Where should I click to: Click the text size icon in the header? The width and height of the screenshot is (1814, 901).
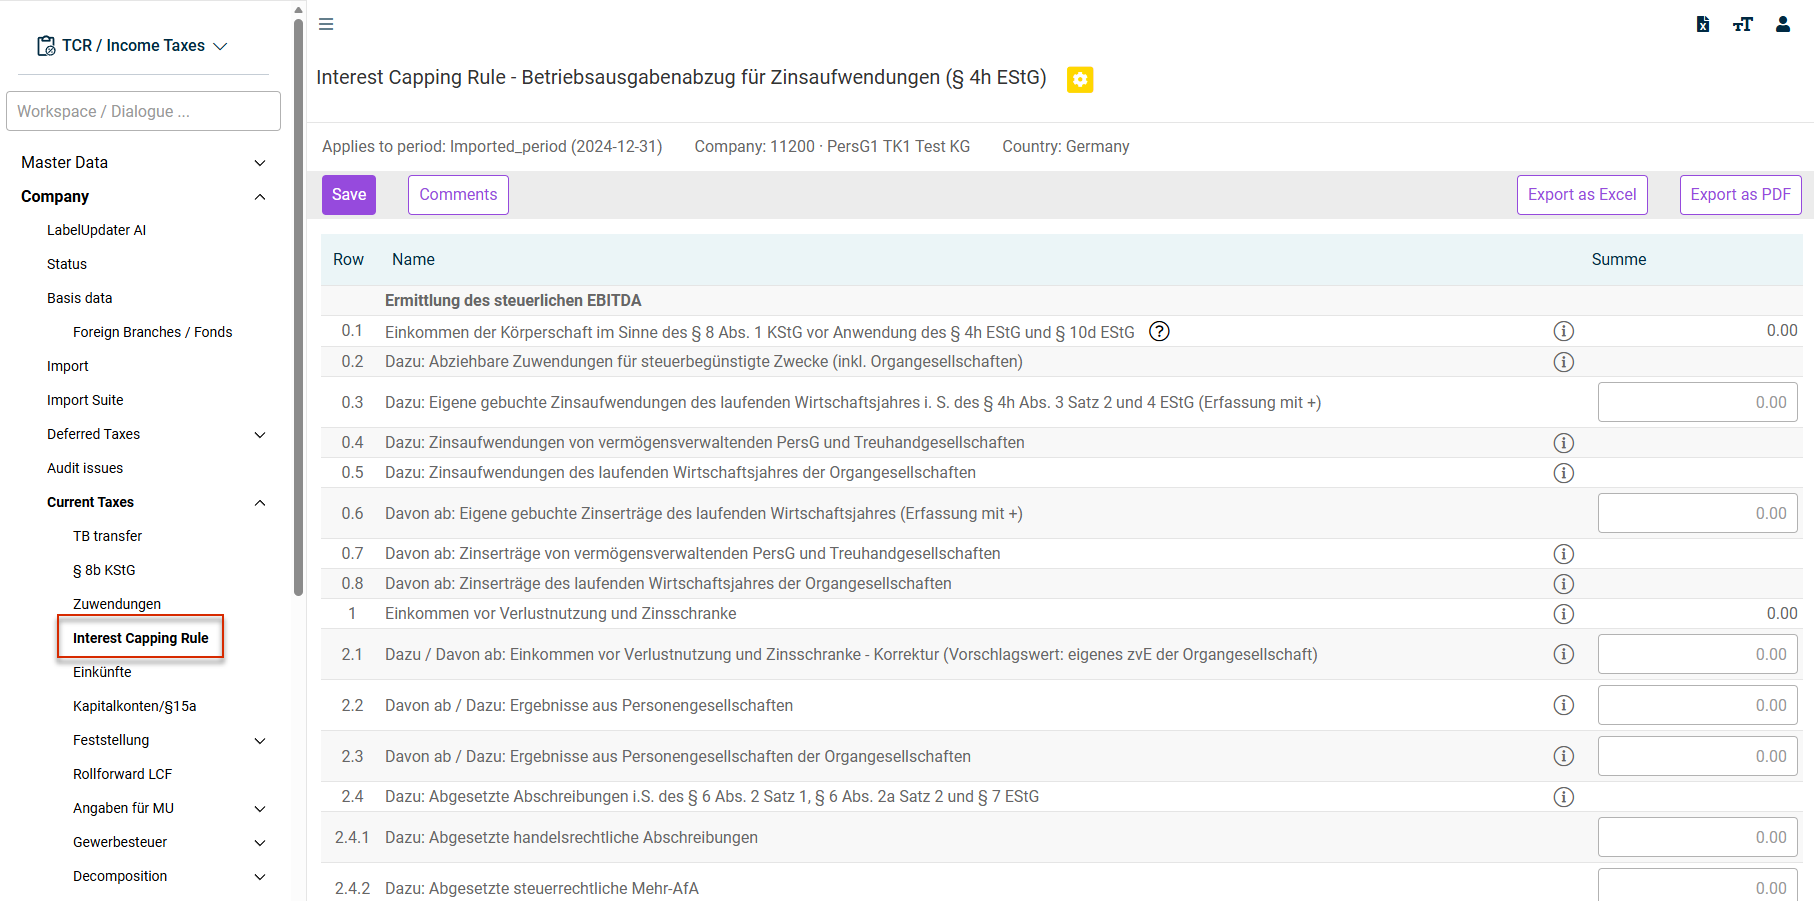pyautogui.click(x=1743, y=24)
